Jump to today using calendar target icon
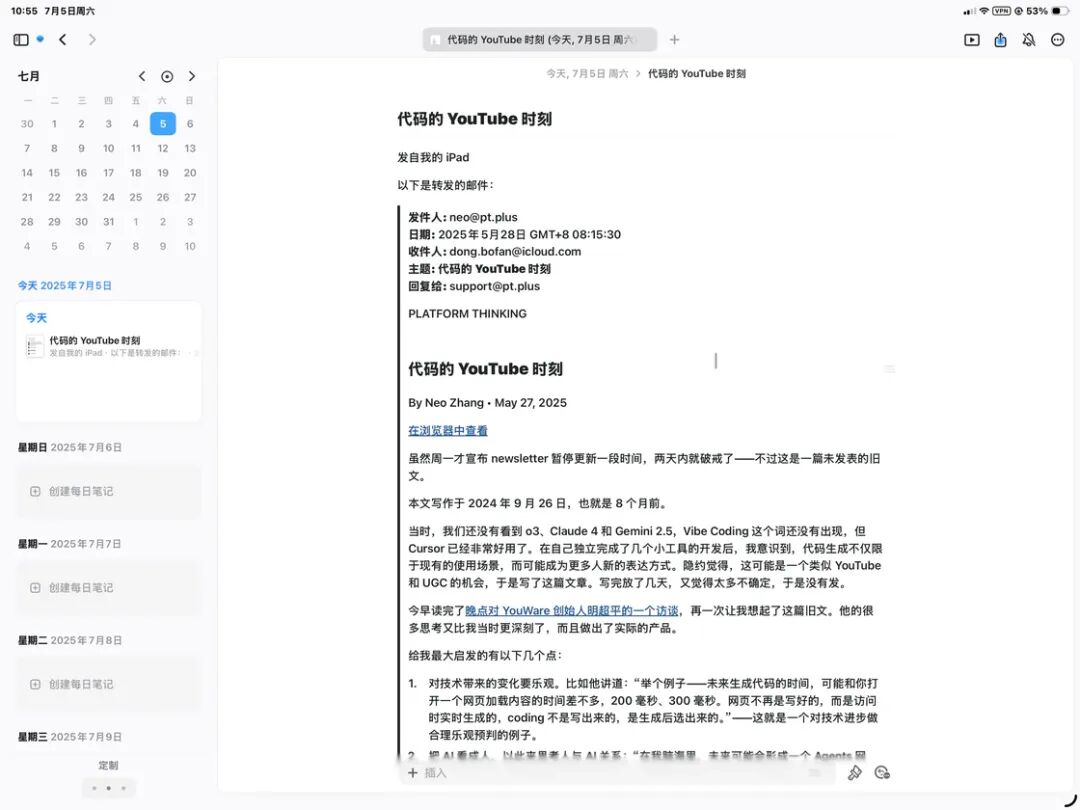Screen dimensions: 1080x810 [x=167, y=76]
